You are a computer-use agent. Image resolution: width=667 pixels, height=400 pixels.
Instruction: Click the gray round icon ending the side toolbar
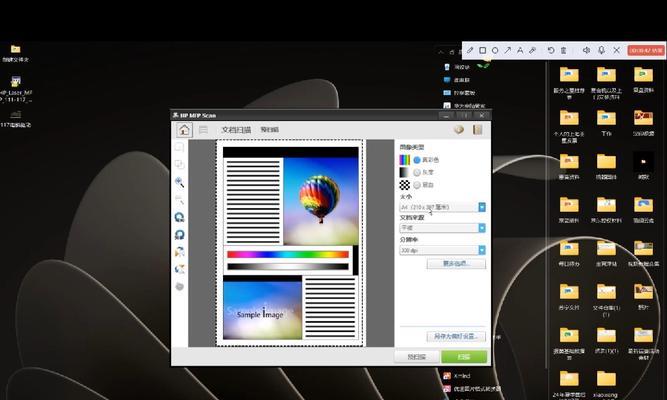[x=180, y=286]
